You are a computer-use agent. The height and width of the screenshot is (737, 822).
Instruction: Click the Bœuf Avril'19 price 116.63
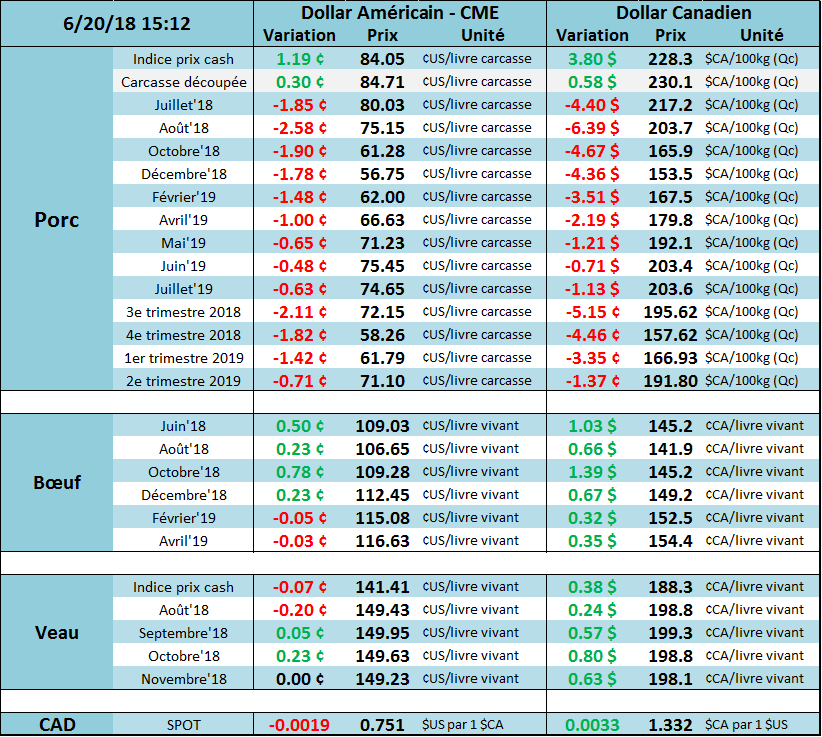click(382, 541)
